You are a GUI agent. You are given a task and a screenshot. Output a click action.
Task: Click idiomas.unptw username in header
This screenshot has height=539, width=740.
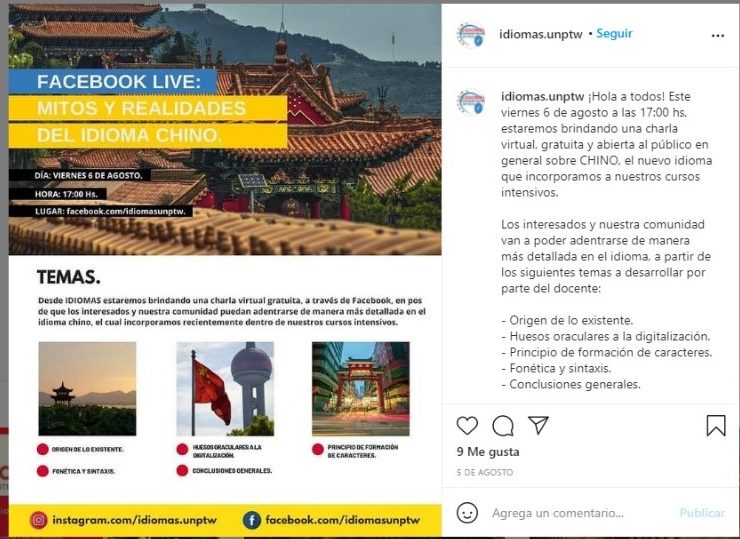[x=541, y=34]
